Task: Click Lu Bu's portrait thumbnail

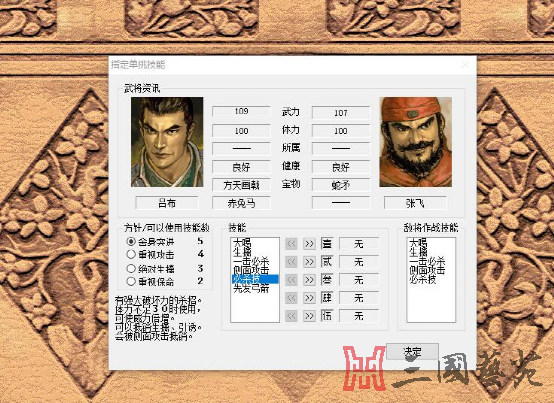Action: 167,142
